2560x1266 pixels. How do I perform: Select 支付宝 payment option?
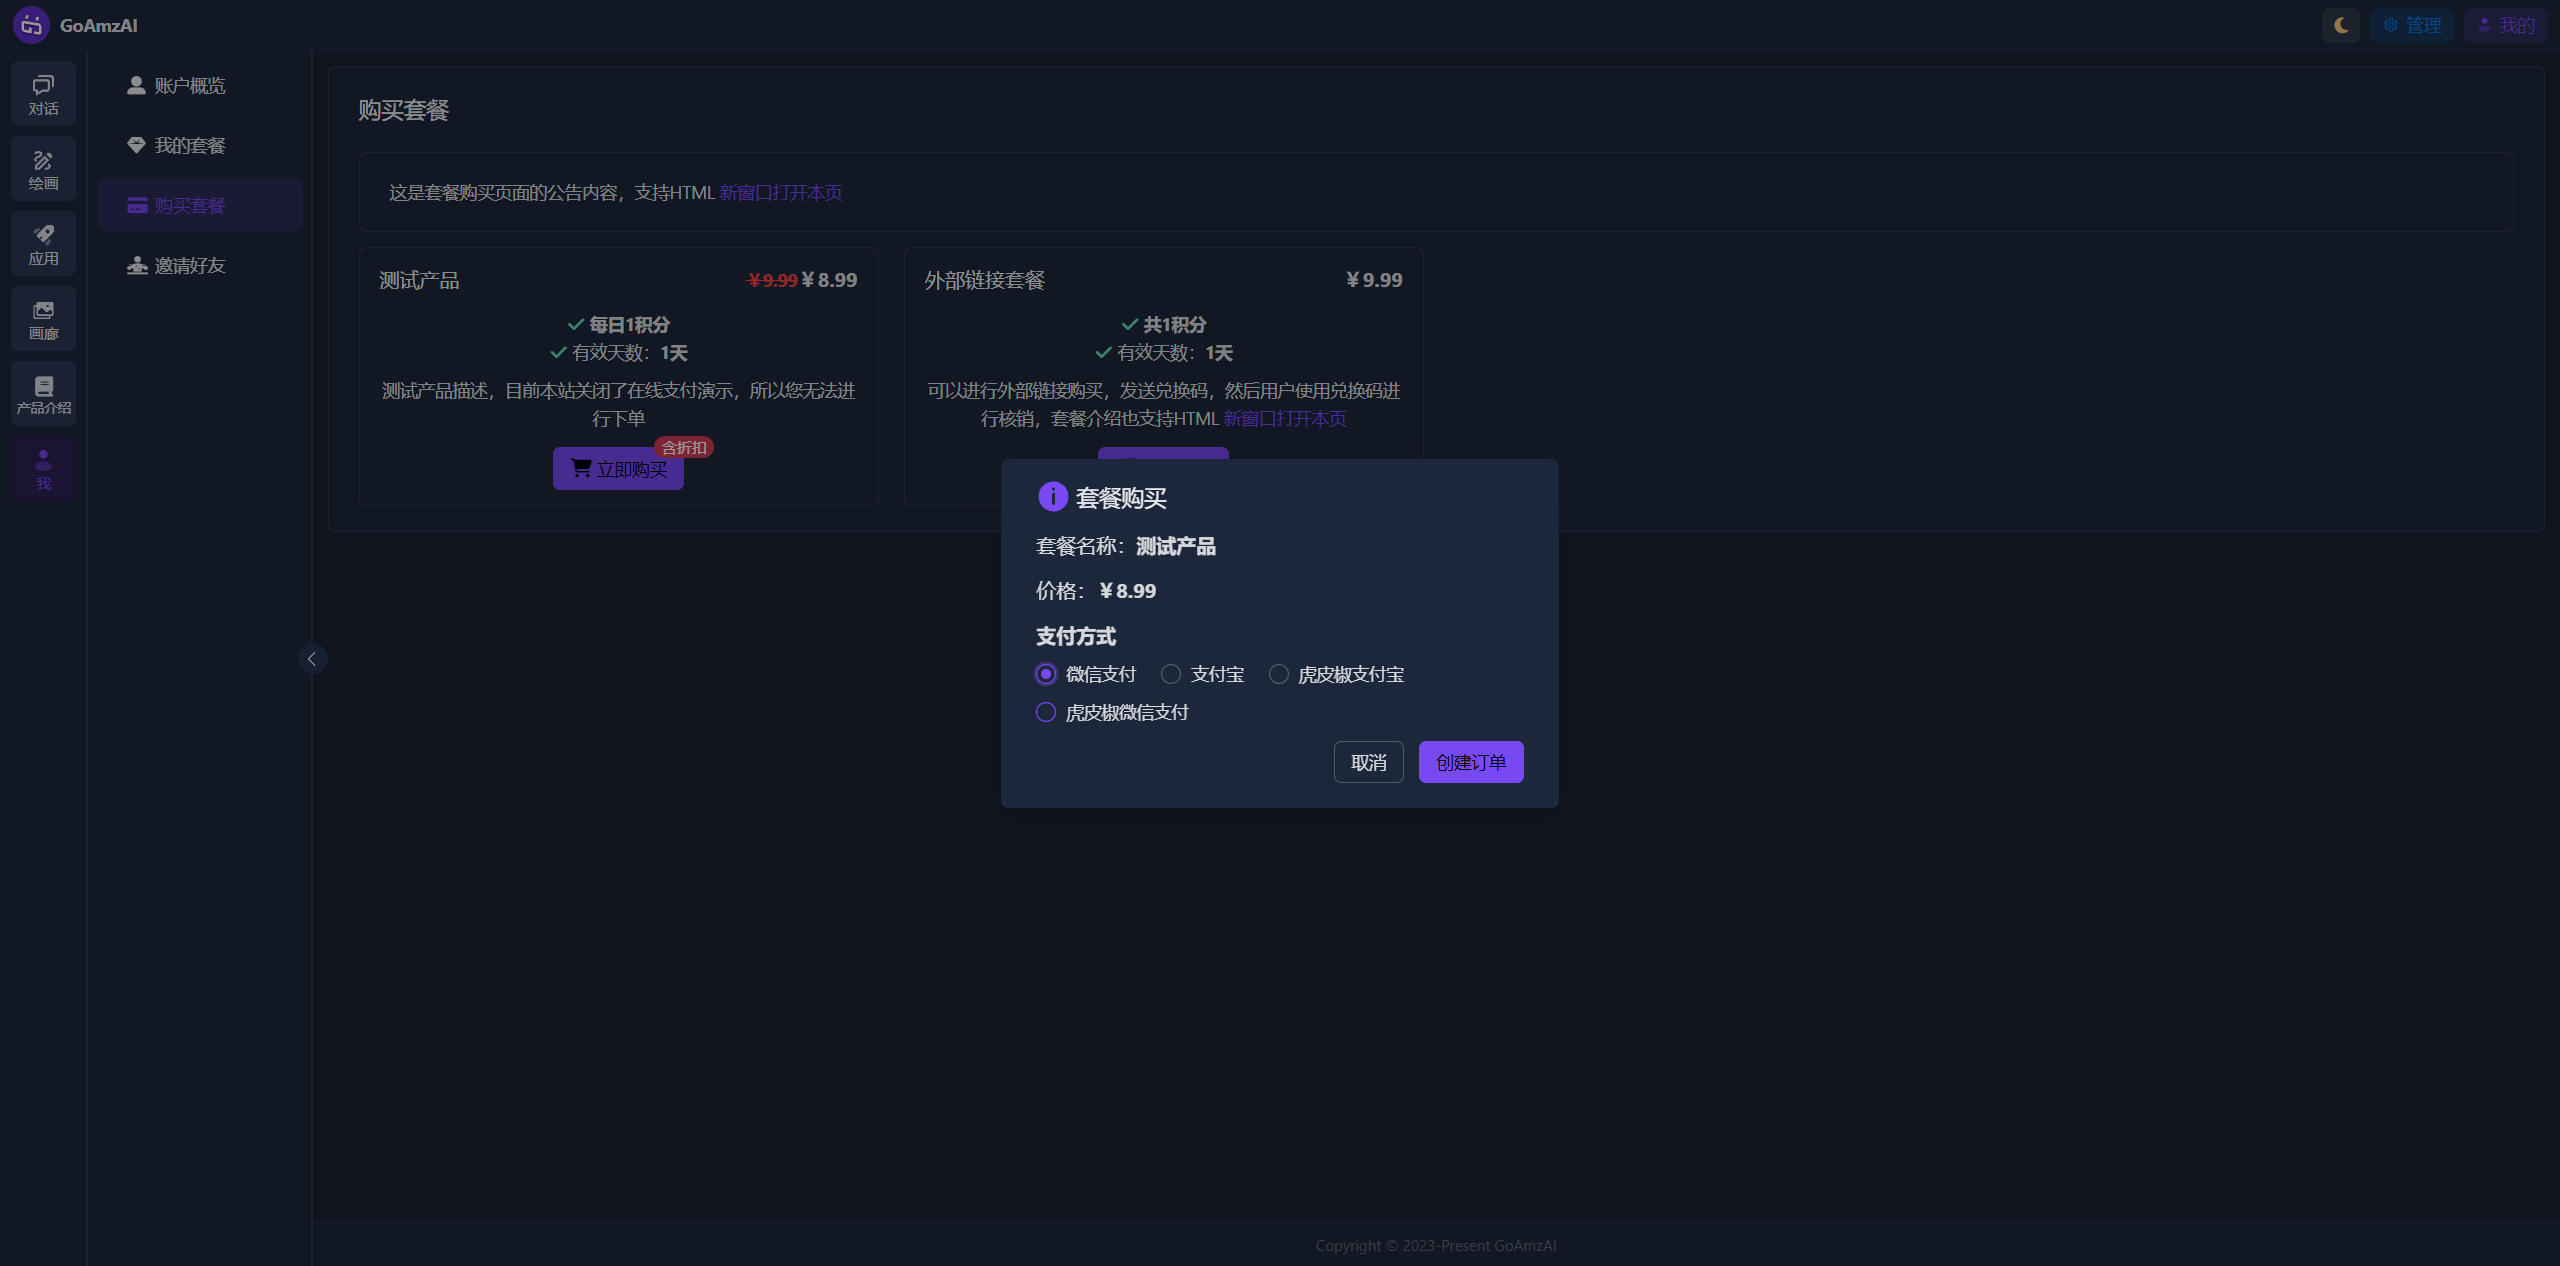coord(1171,674)
